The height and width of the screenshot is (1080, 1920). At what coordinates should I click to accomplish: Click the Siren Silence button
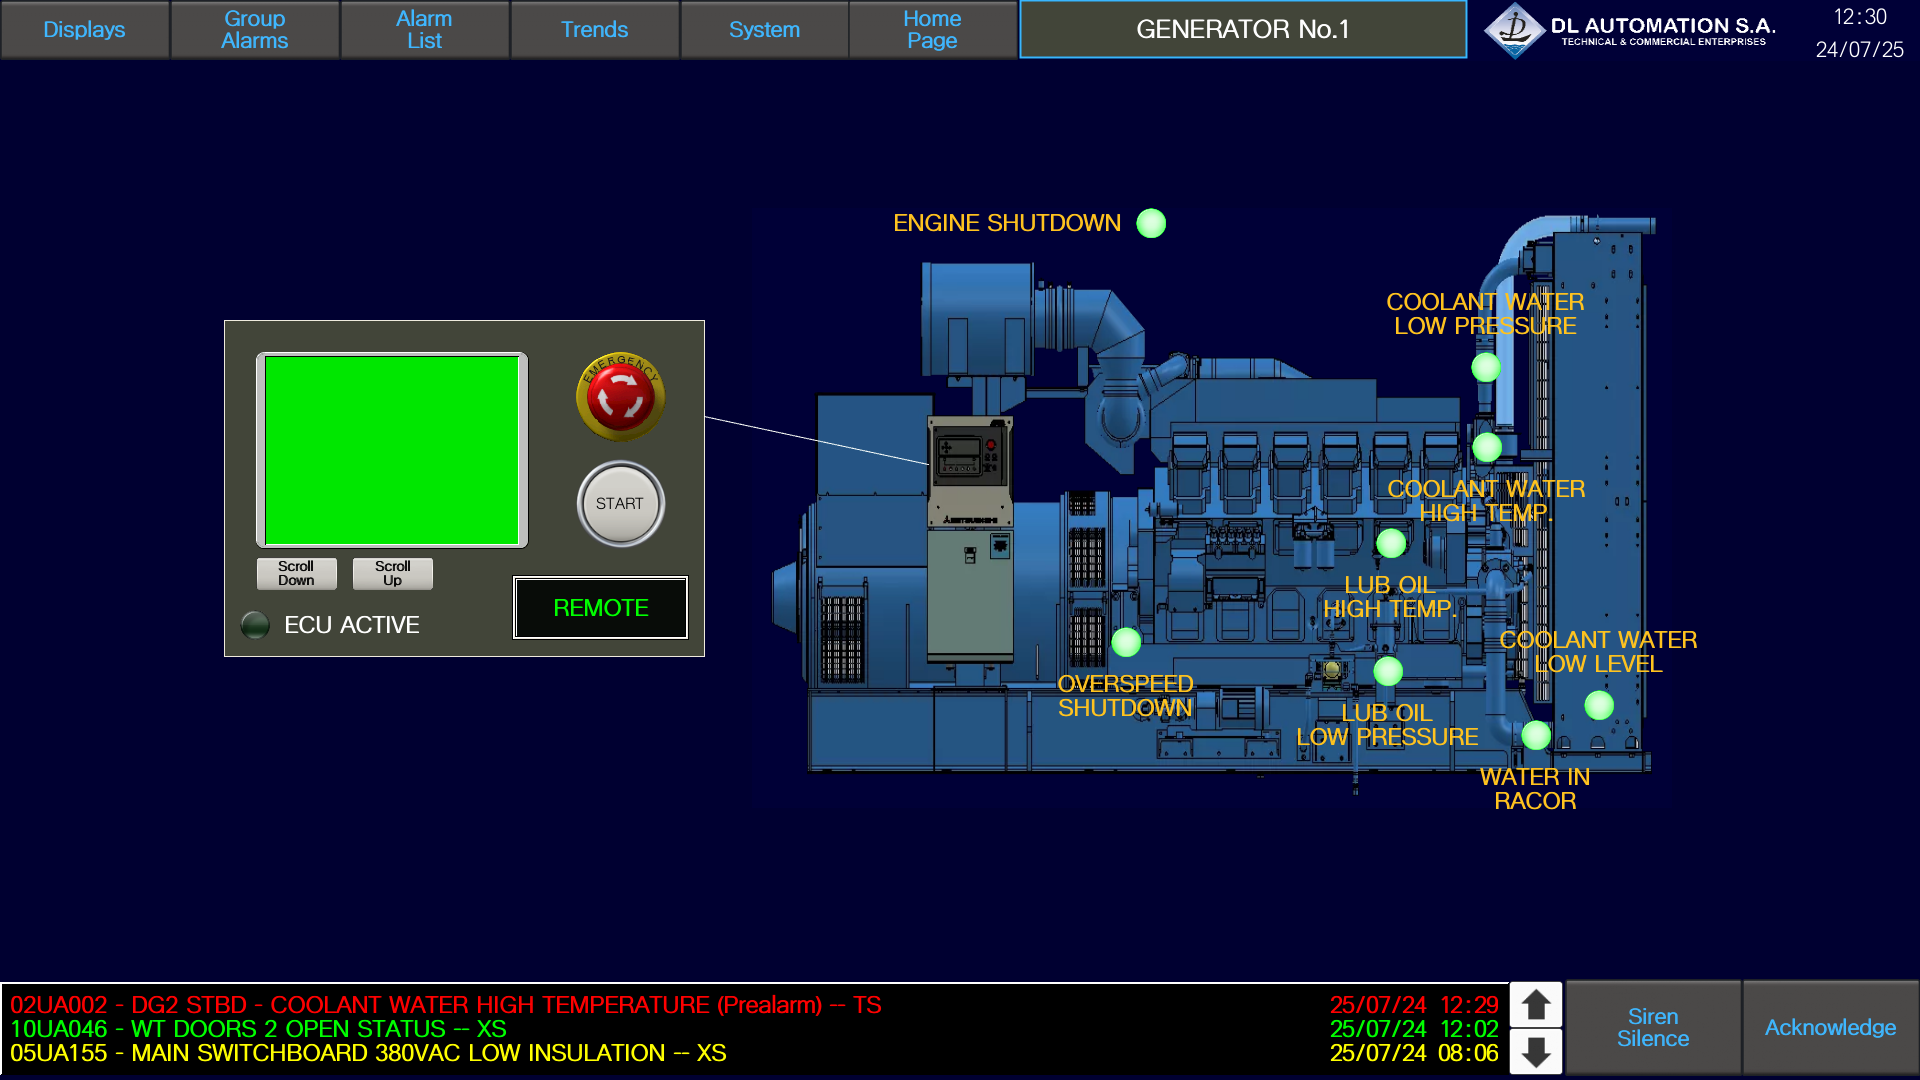1652,1028
